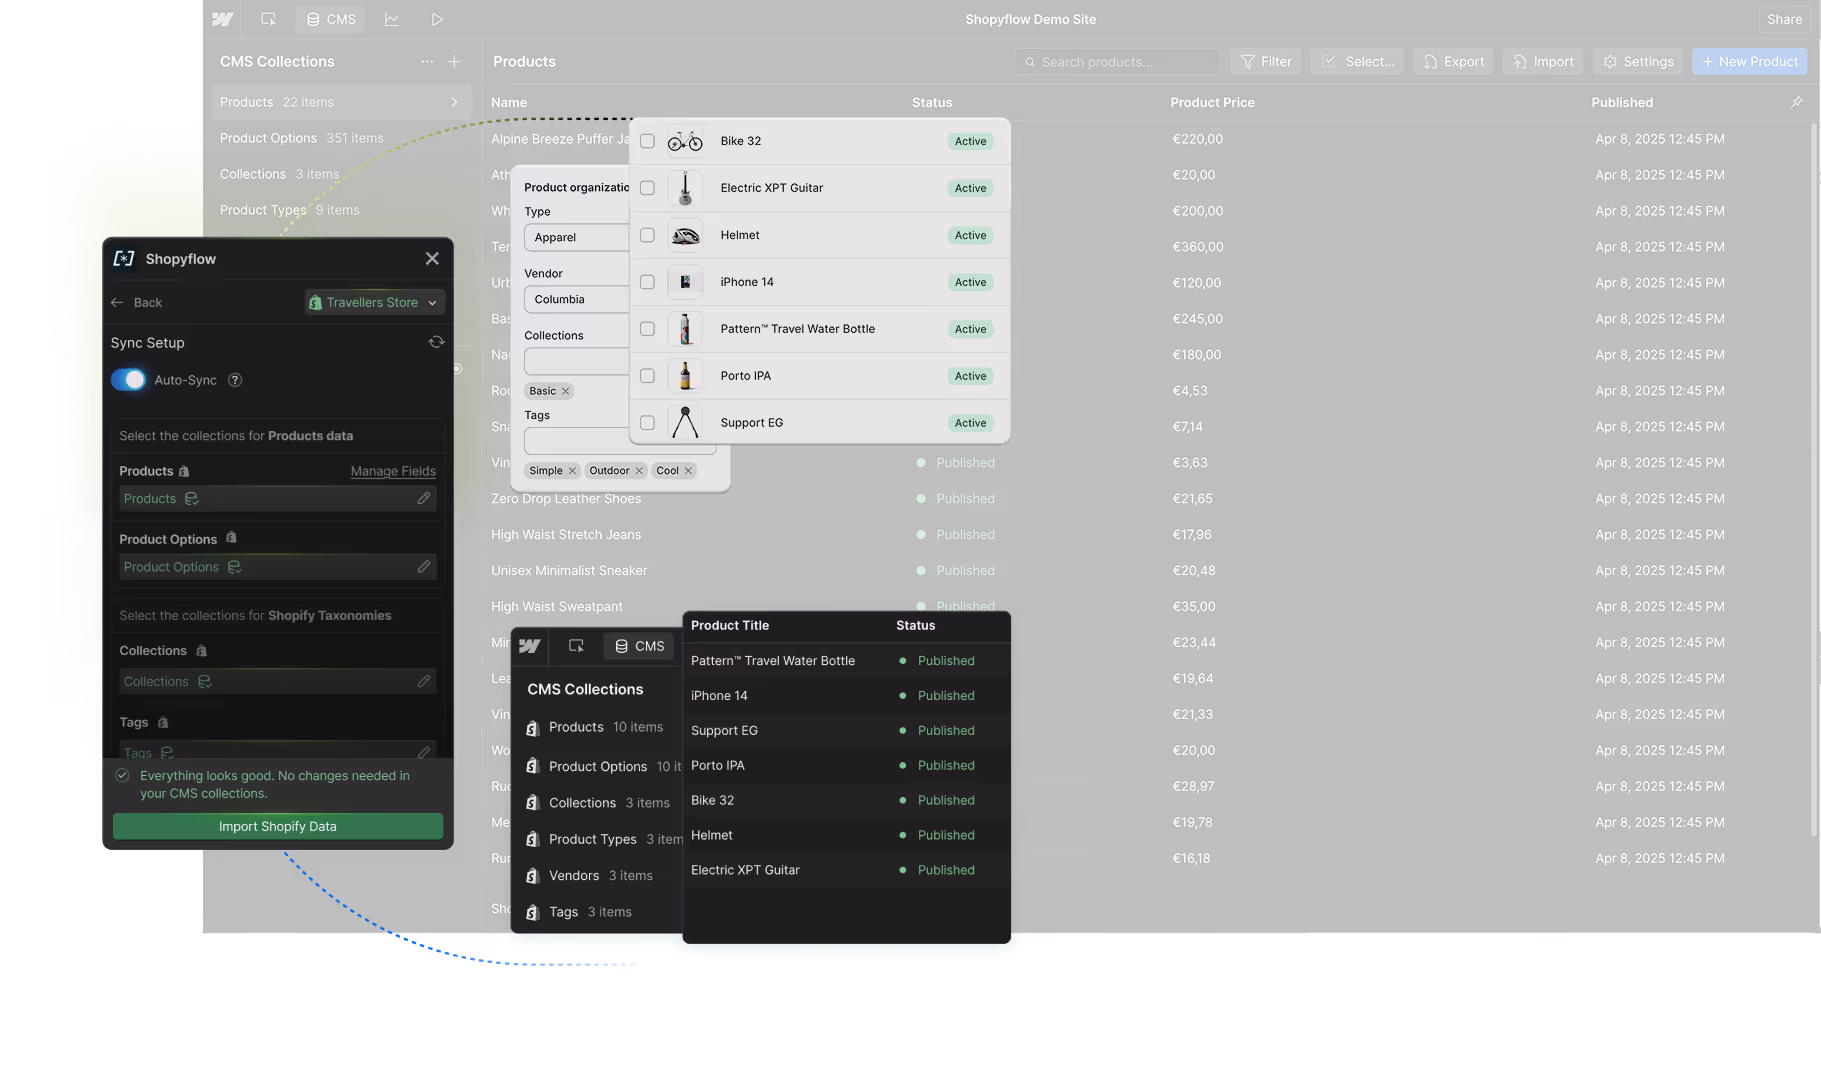The width and height of the screenshot is (1821, 1078).
Task: Expand the Products 22 items collection chevron
Action: (455, 102)
